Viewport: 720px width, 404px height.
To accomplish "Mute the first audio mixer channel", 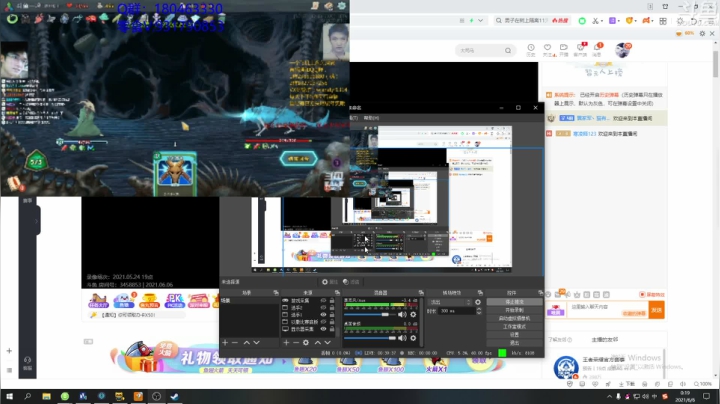I will coord(402,314).
